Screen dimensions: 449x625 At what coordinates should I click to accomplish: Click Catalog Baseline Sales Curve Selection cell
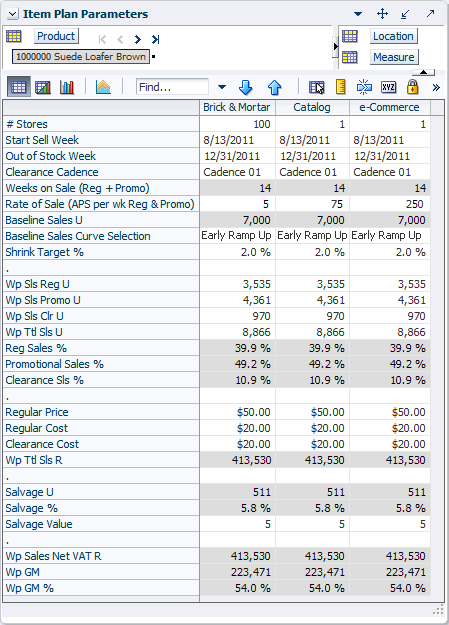[312, 236]
